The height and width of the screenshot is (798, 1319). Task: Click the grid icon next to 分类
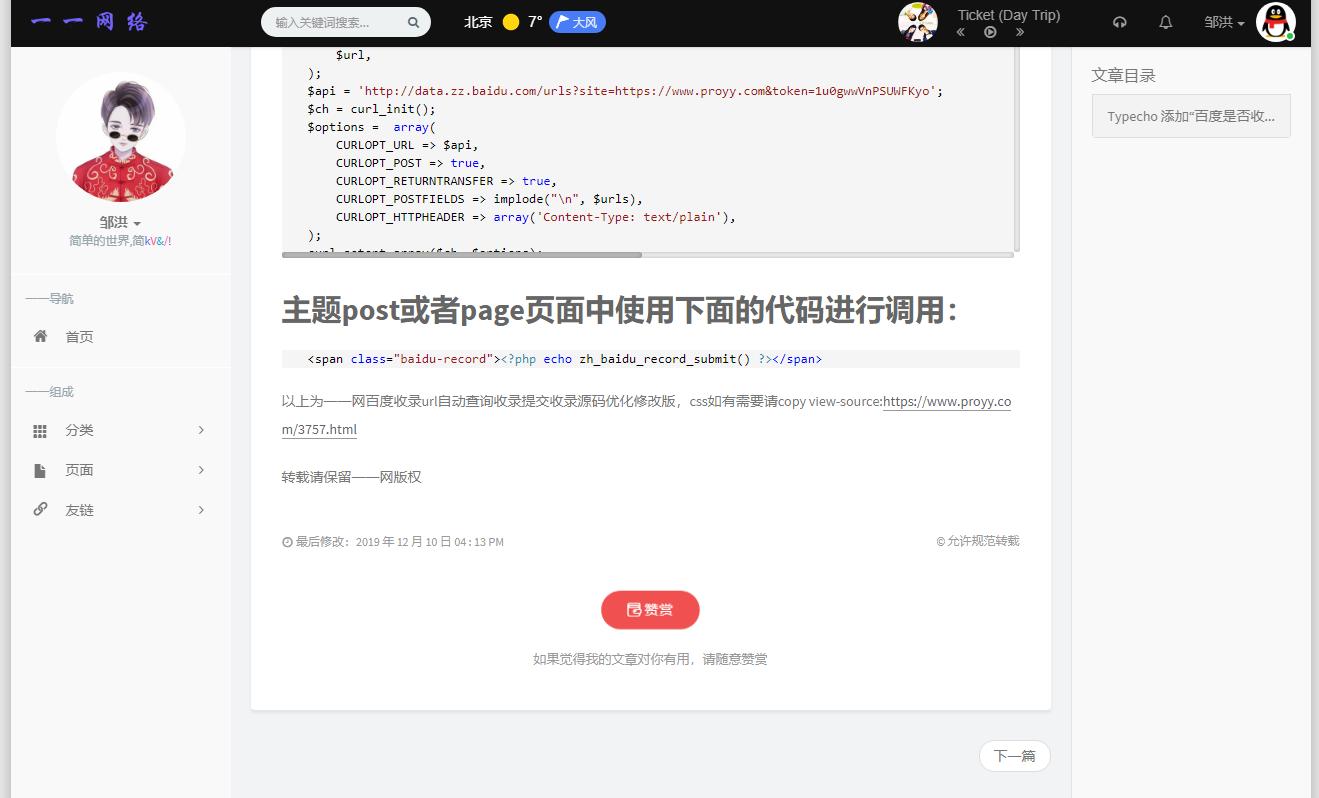click(x=40, y=429)
